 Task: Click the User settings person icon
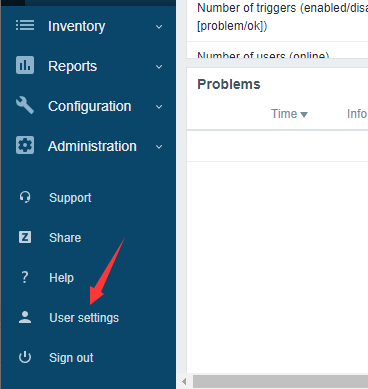tap(25, 317)
